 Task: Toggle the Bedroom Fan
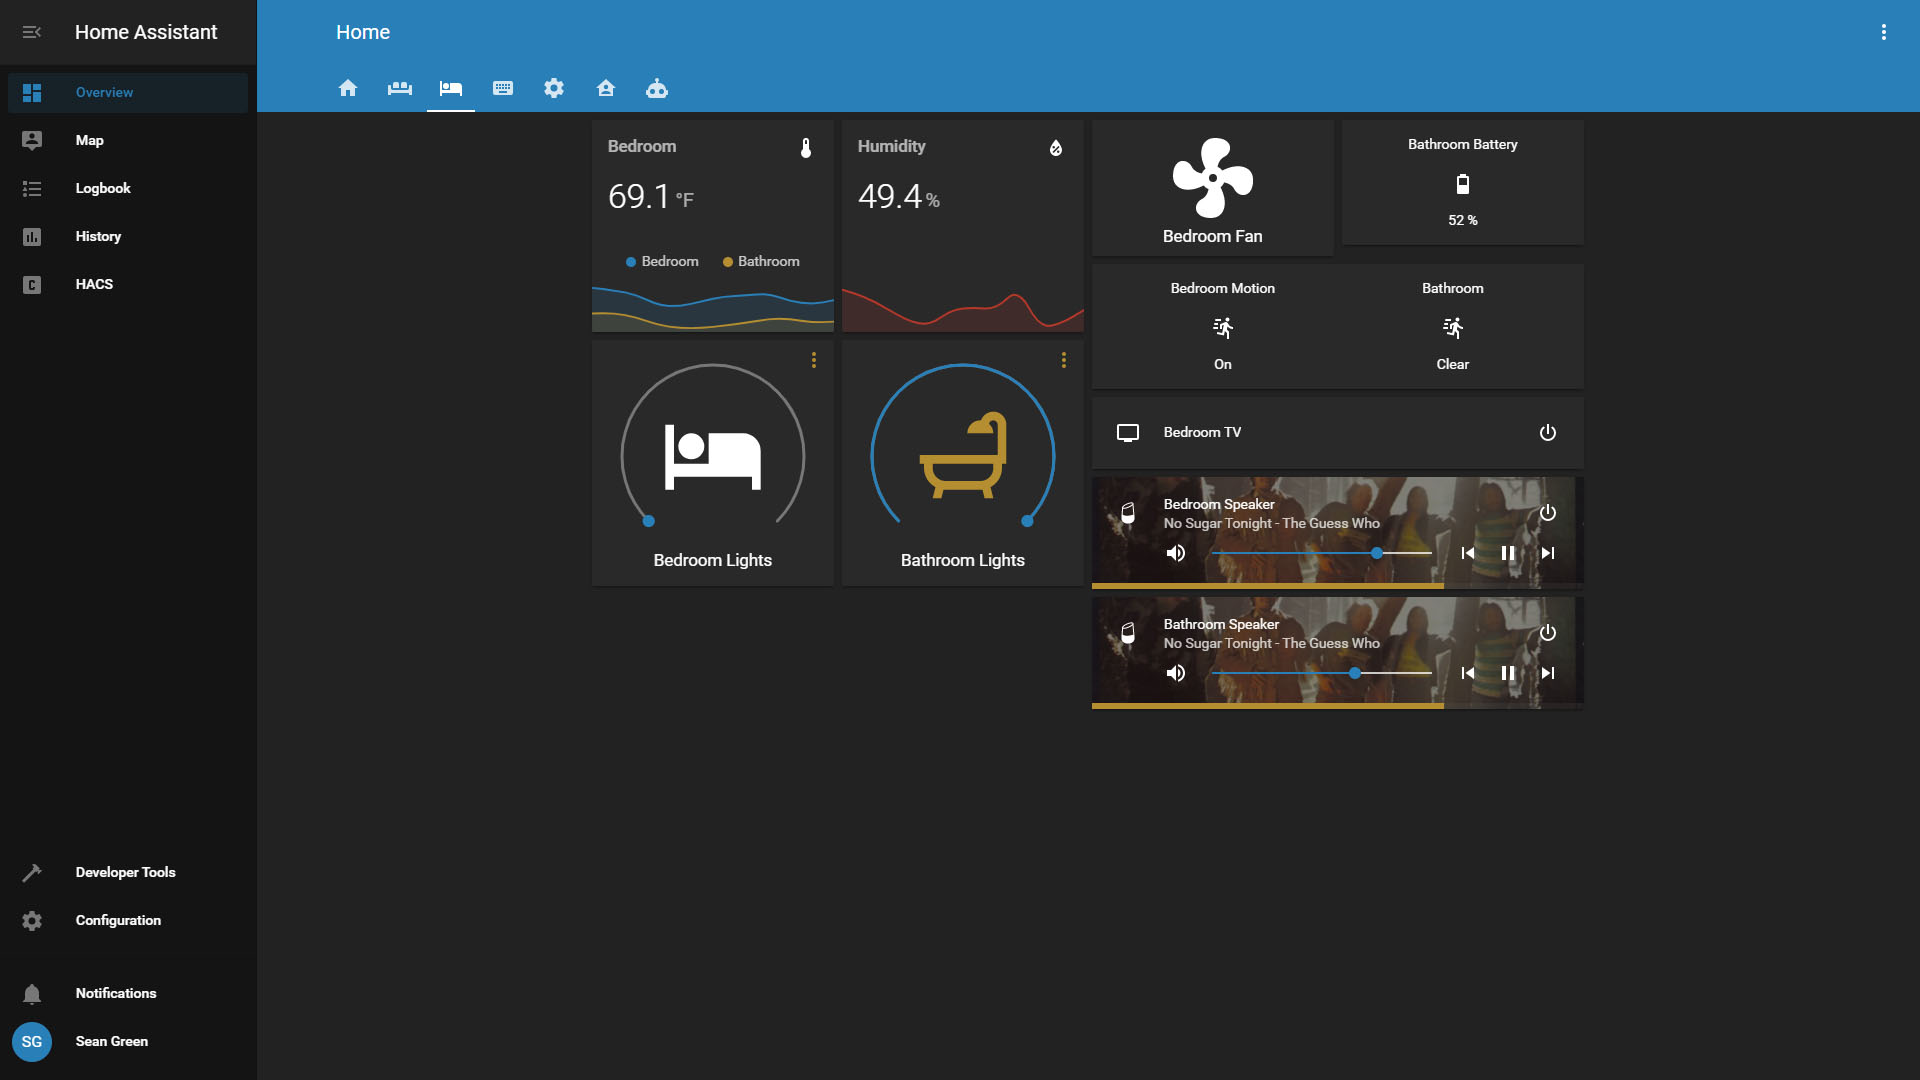tap(1213, 178)
